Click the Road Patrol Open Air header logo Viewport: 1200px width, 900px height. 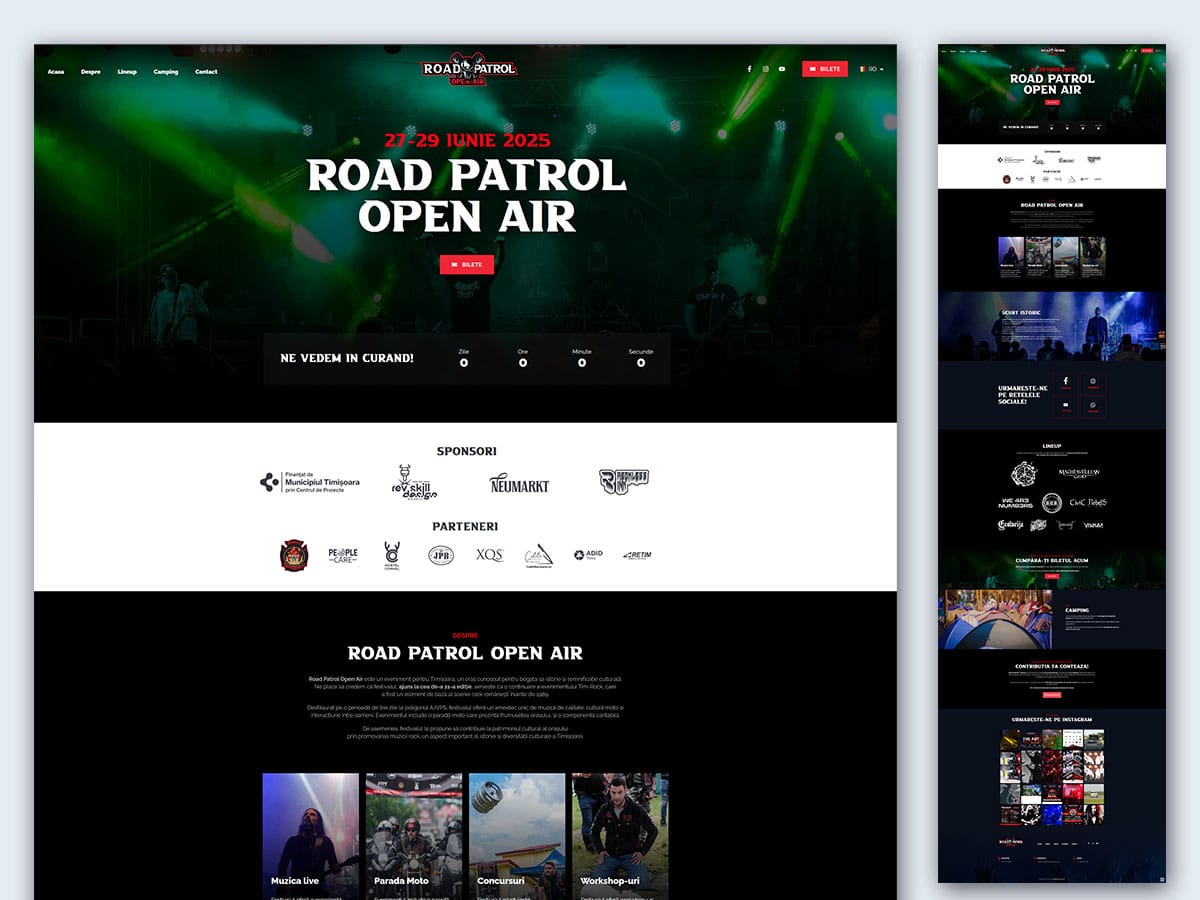click(468, 70)
